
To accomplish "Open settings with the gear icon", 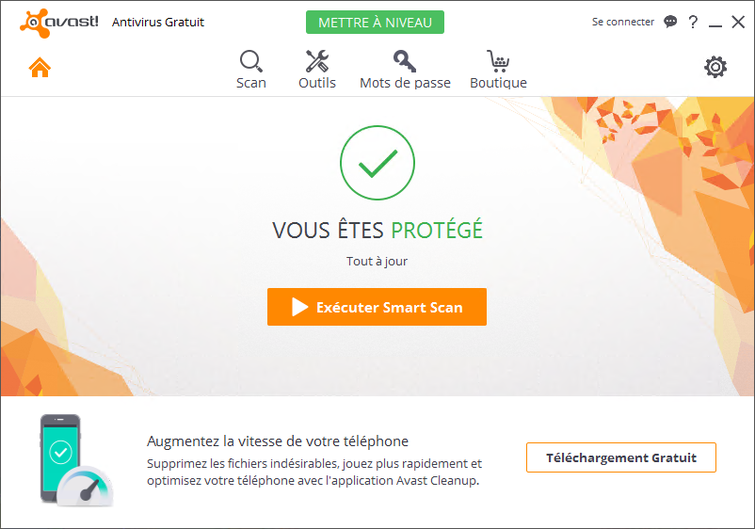I will click(716, 67).
